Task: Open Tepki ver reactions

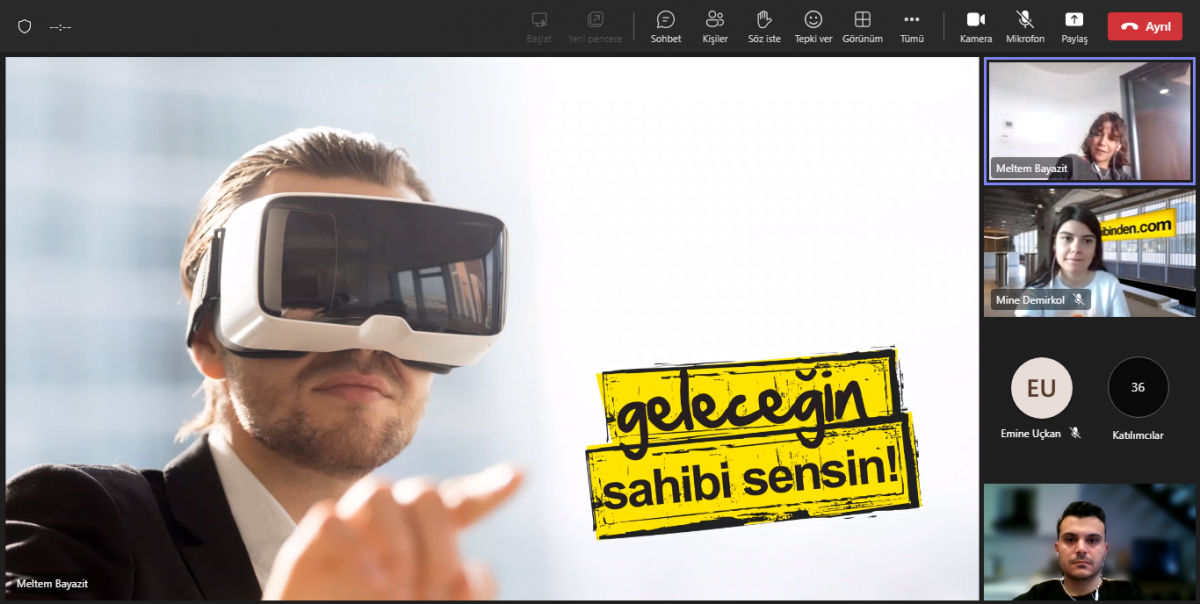Action: pyautogui.click(x=813, y=26)
